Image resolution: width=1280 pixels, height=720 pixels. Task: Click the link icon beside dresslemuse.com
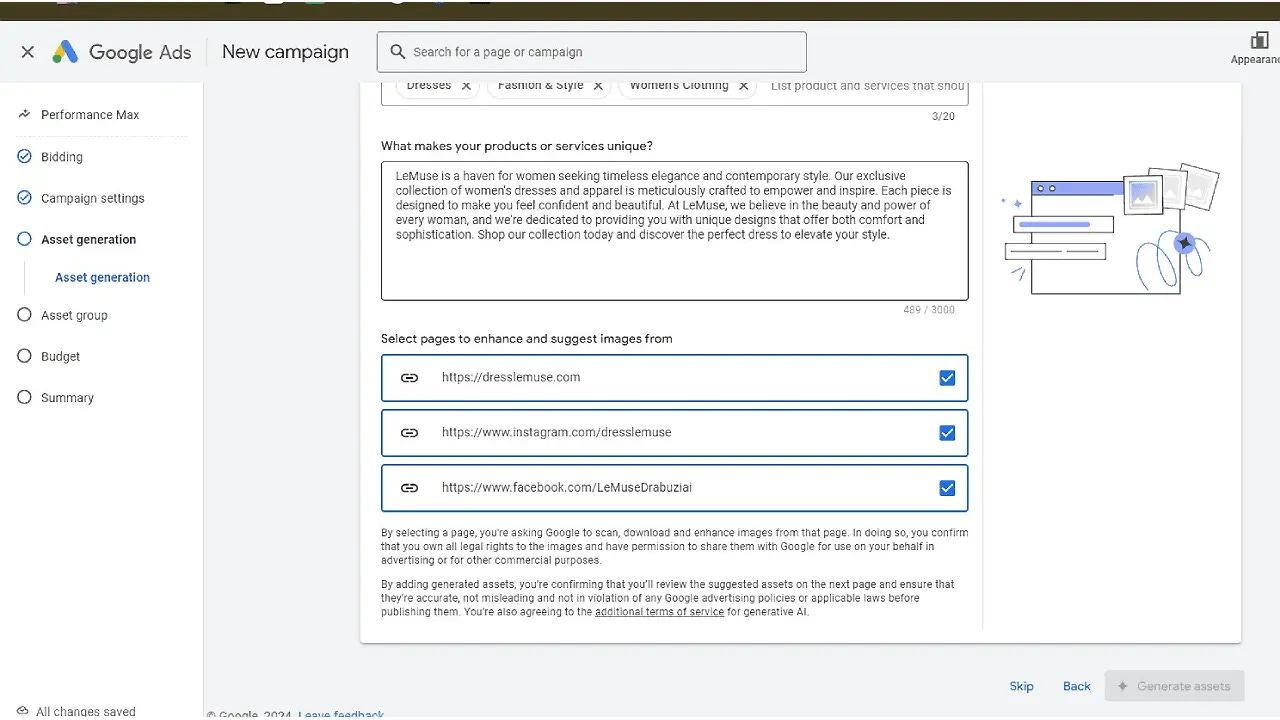[409, 378]
